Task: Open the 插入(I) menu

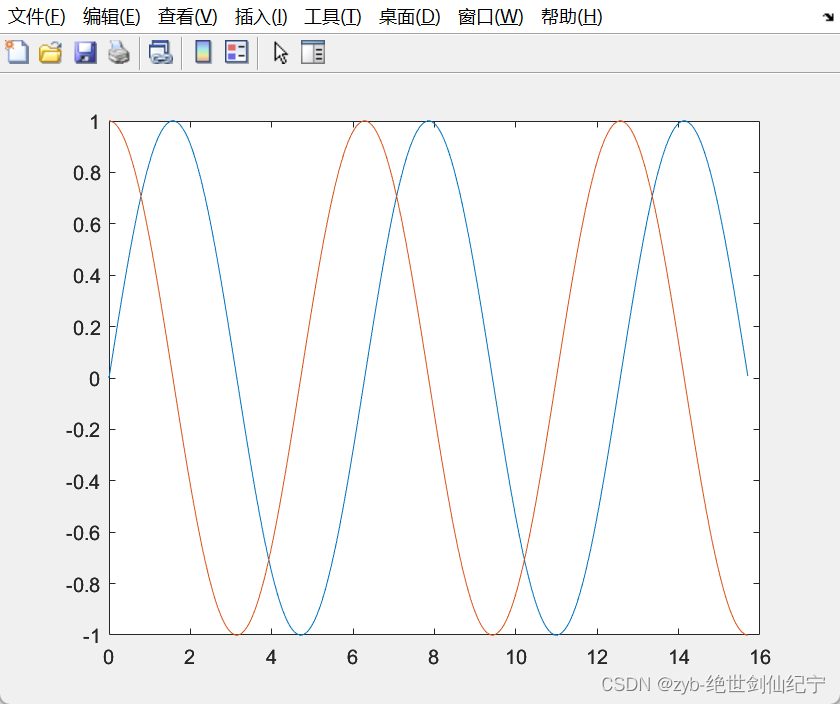Action: [261, 17]
